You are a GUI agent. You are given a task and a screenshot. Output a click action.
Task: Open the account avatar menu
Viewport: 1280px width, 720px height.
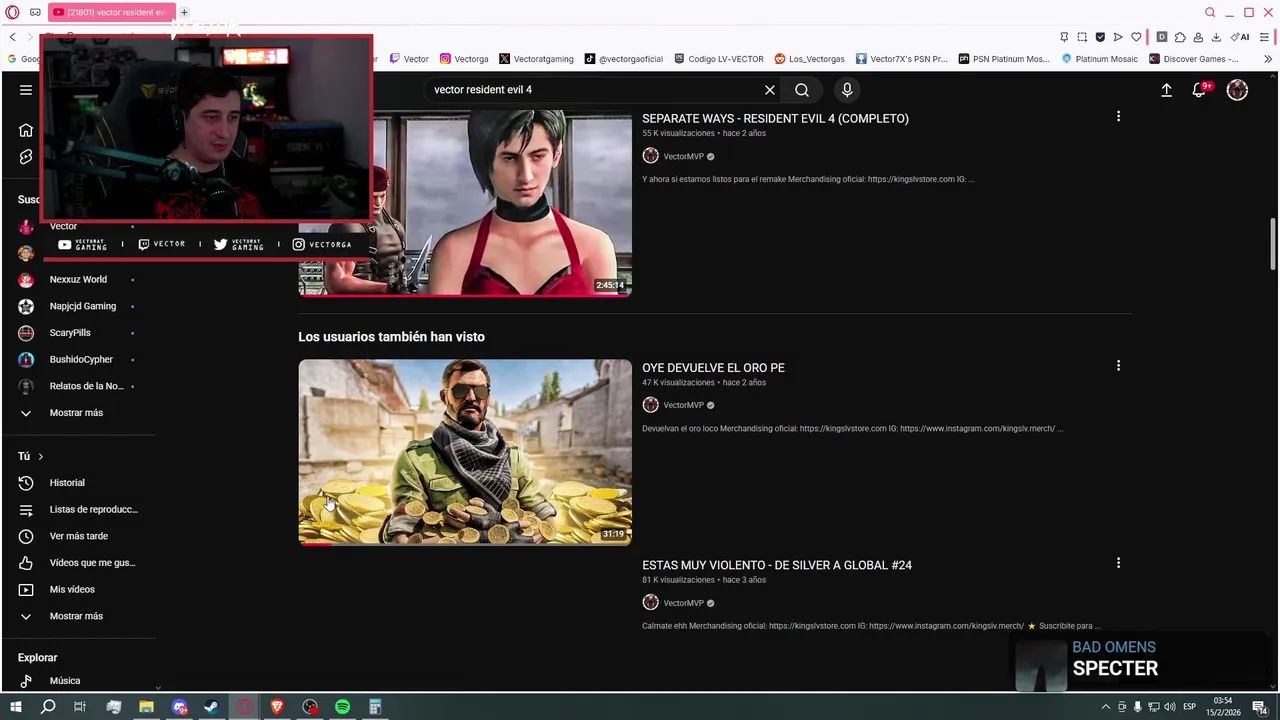[1237, 90]
